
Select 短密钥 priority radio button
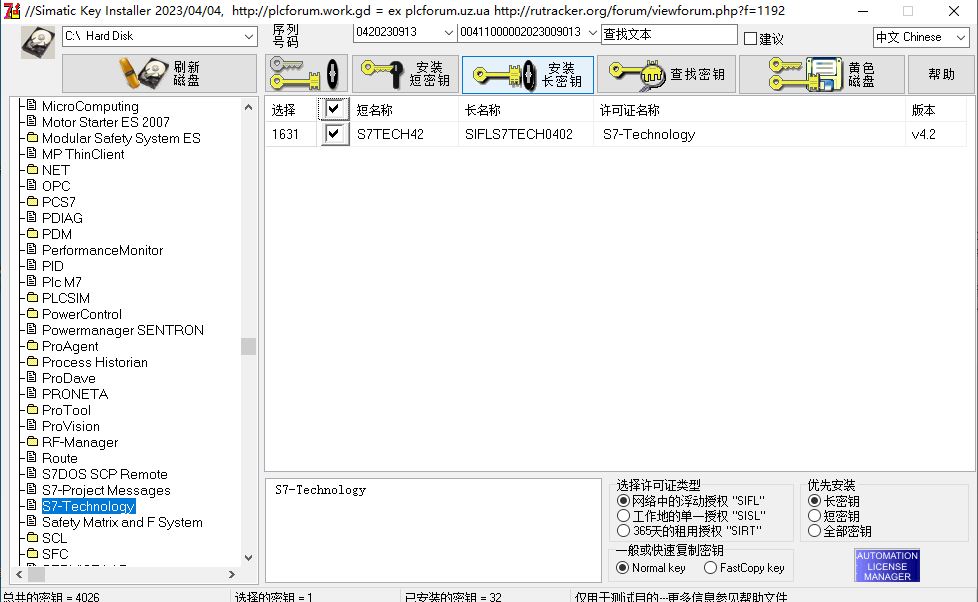point(814,516)
